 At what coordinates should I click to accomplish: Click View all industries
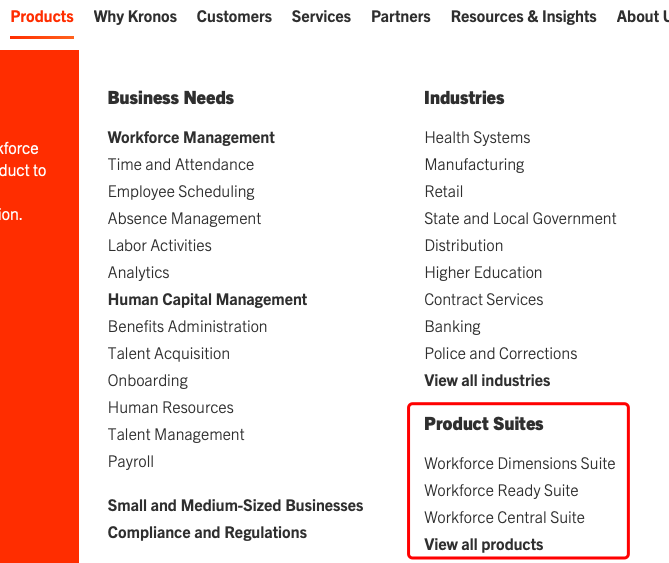tap(487, 381)
